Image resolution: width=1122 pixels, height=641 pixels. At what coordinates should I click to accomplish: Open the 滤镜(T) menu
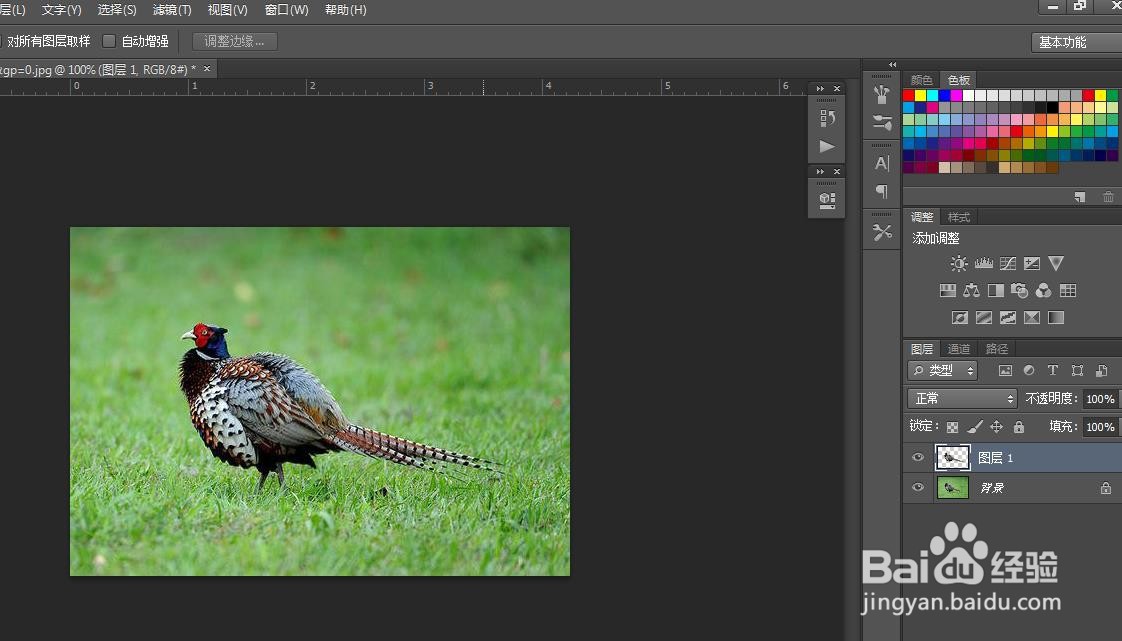pos(172,10)
